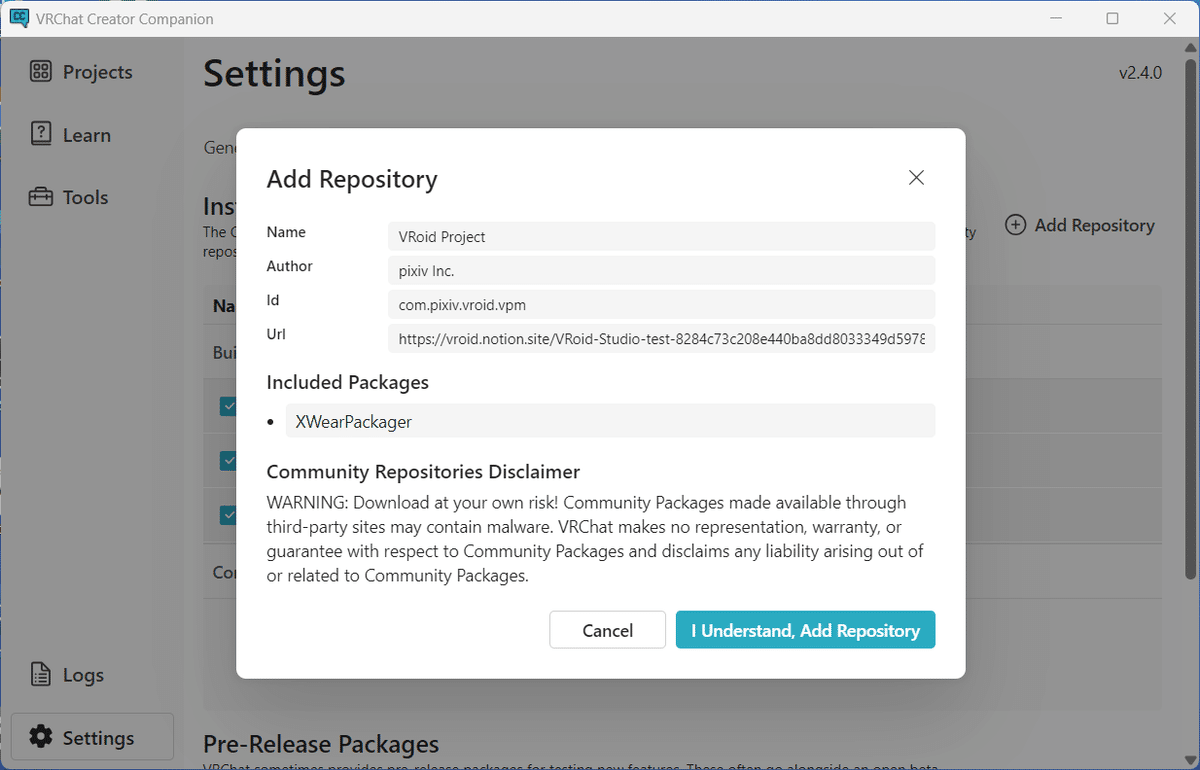Viewport: 1200px width, 770px height.
Task: Click the page vertical scrollbar
Action: [x=1190, y=318]
